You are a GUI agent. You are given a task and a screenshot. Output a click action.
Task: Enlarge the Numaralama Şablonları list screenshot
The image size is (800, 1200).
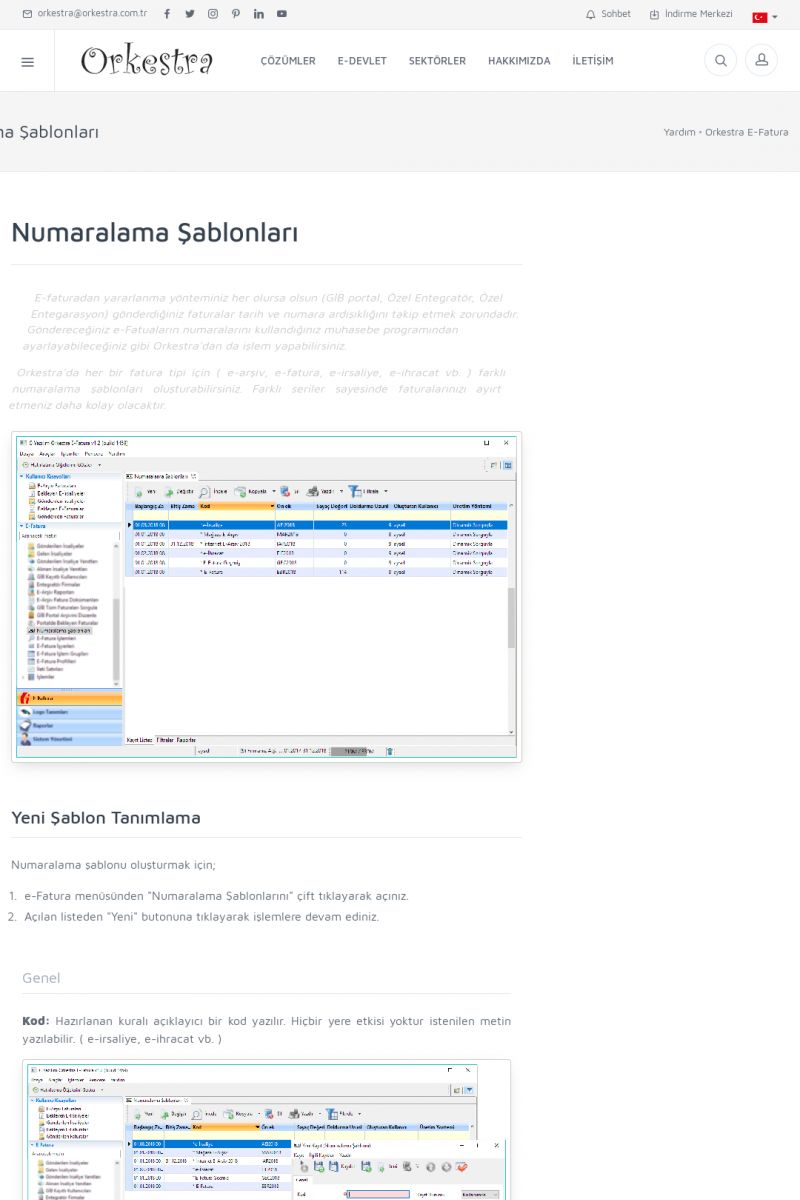pyautogui.click(x=266, y=597)
